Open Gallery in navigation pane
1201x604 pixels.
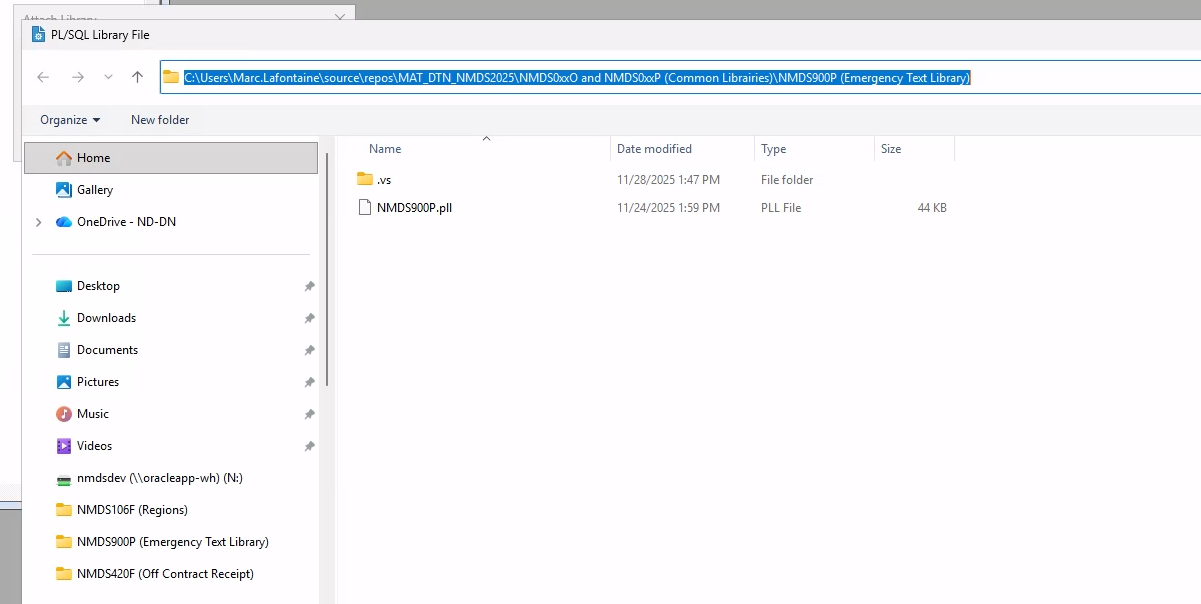(x=94, y=190)
